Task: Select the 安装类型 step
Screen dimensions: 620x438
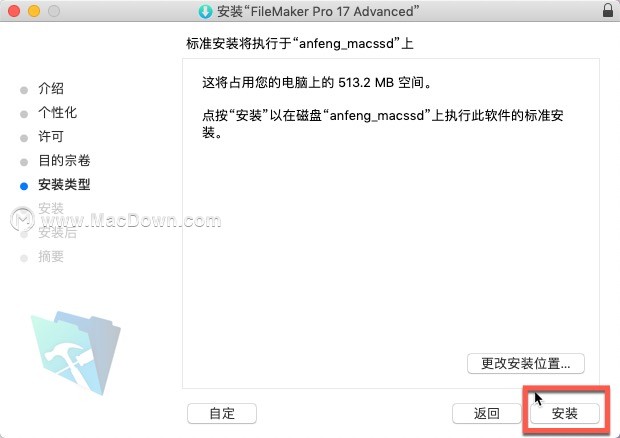Action: click(64, 185)
